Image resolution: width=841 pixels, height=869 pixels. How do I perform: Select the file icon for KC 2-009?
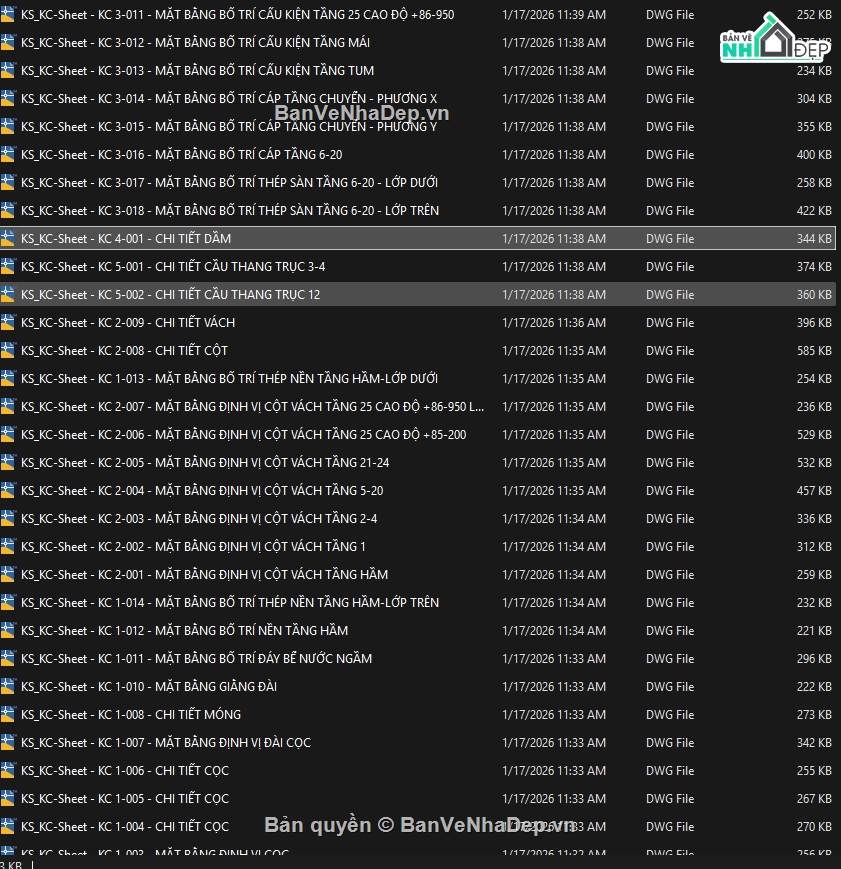tap(8, 323)
